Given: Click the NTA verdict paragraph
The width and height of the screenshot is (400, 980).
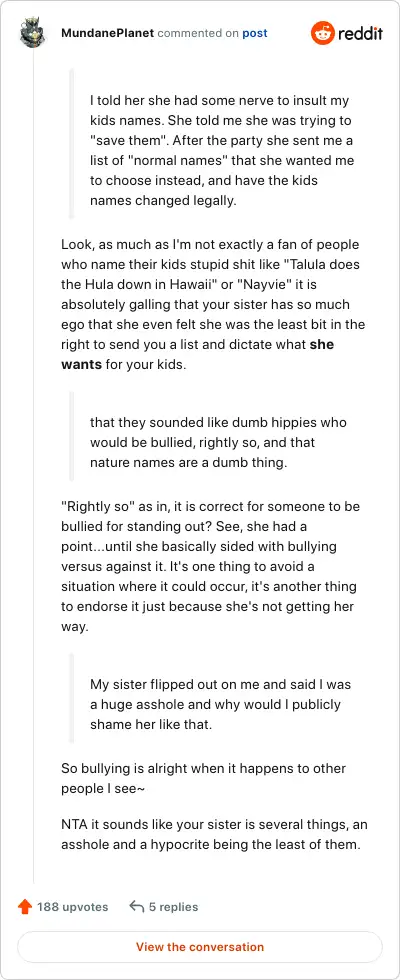Looking at the screenshot, I should click(211, 834).
